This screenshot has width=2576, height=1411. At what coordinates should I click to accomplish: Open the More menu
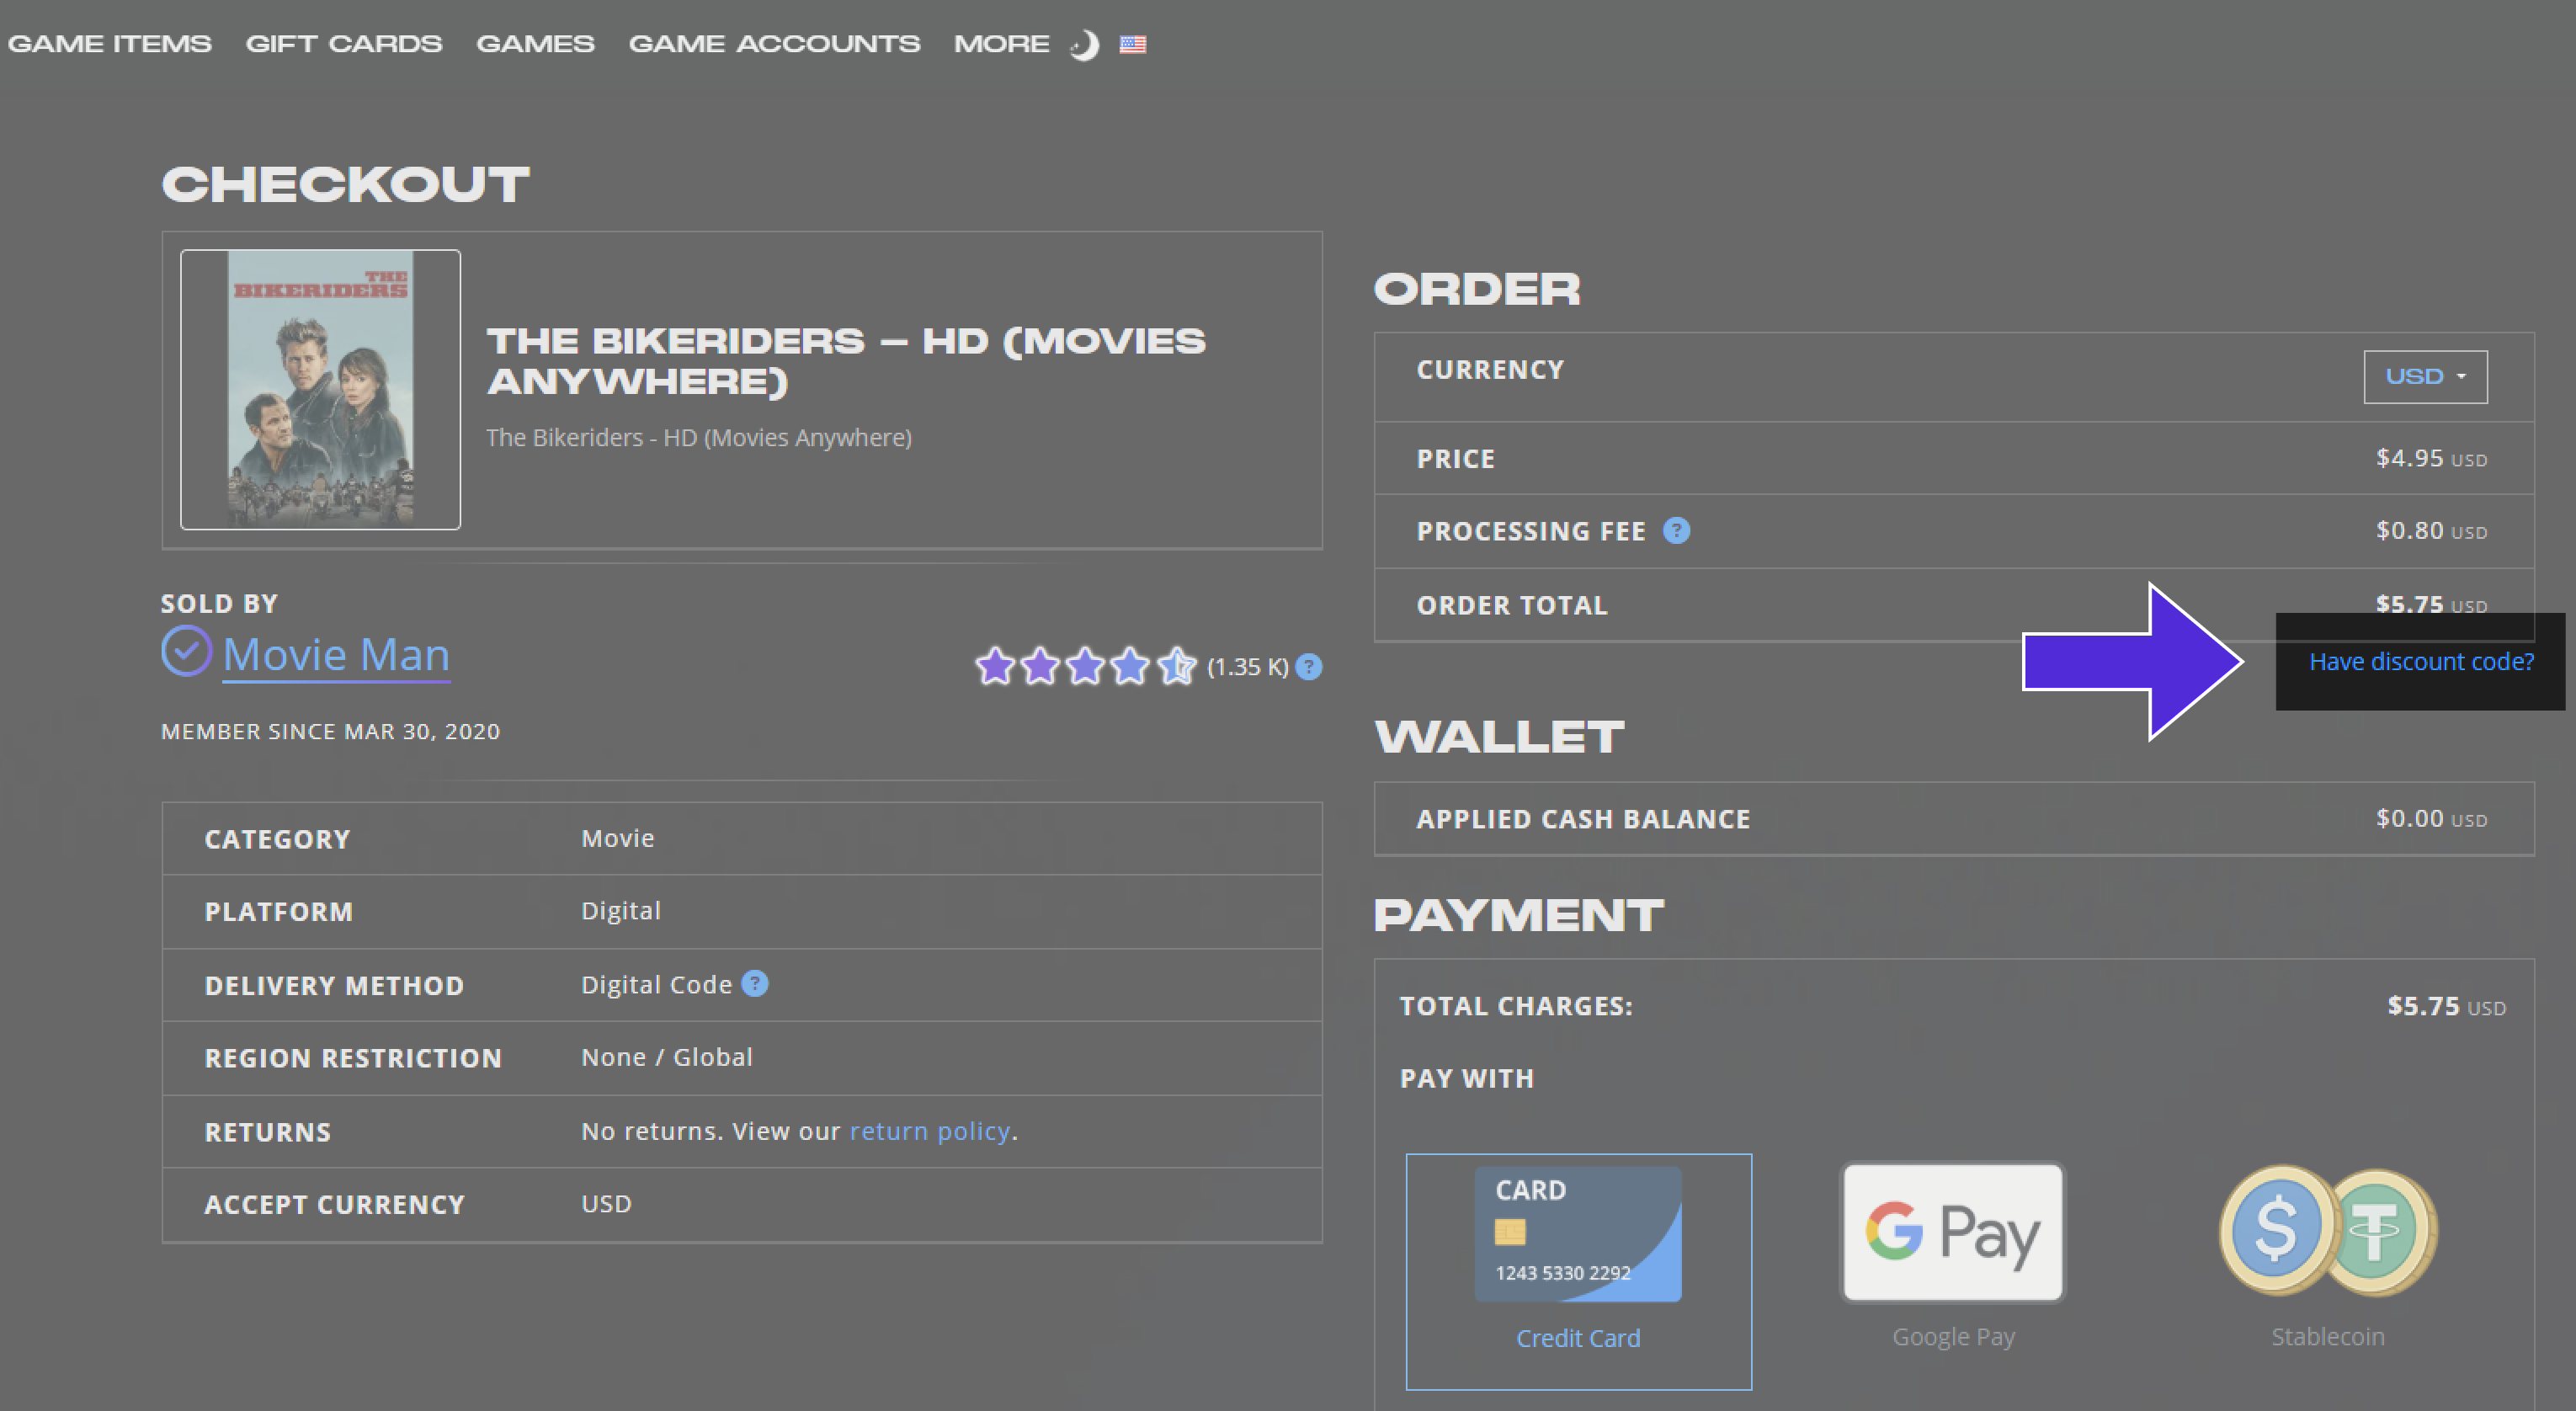pyautogui.click(x=1001, y=44)
